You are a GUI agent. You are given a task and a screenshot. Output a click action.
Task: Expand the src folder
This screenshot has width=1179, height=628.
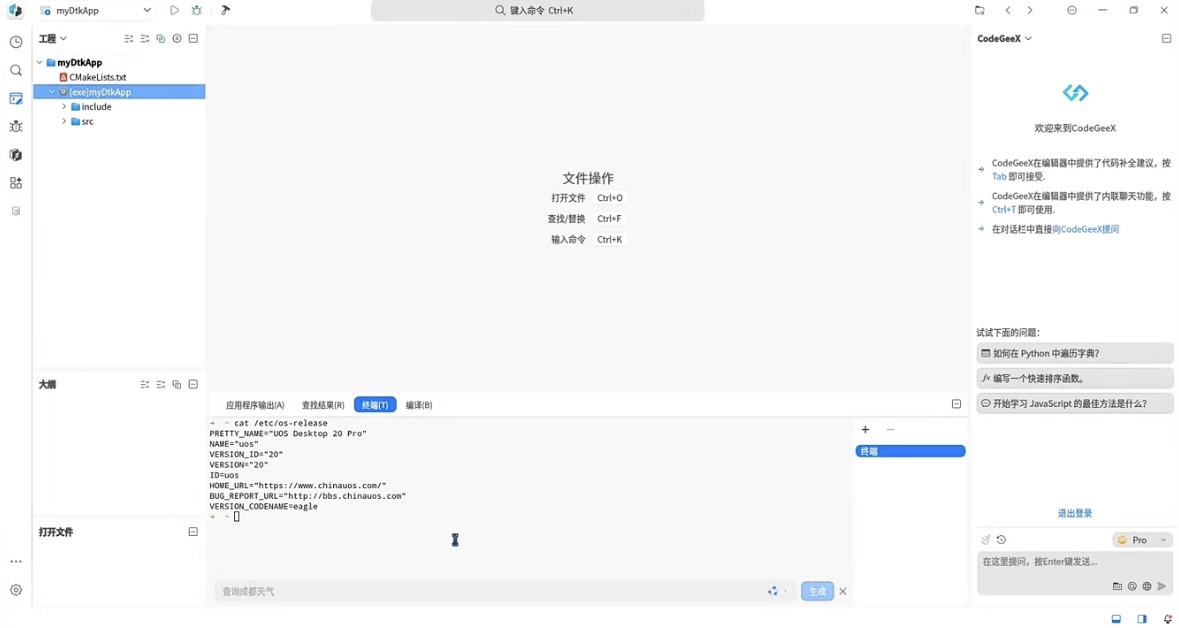pyautogui.click(x=64, y=121)
